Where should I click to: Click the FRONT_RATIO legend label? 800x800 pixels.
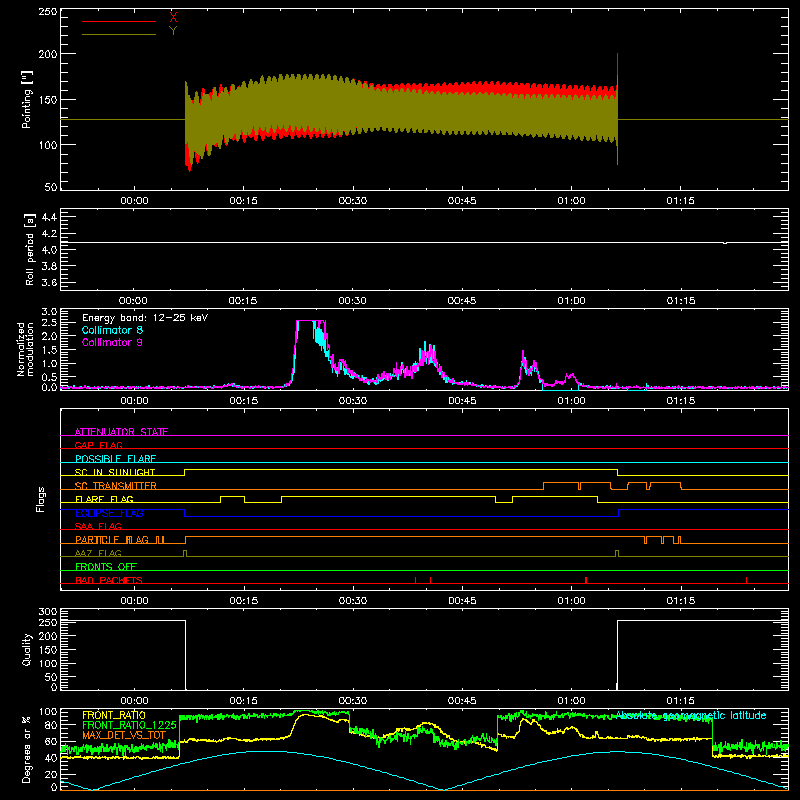tap(114, 715)
